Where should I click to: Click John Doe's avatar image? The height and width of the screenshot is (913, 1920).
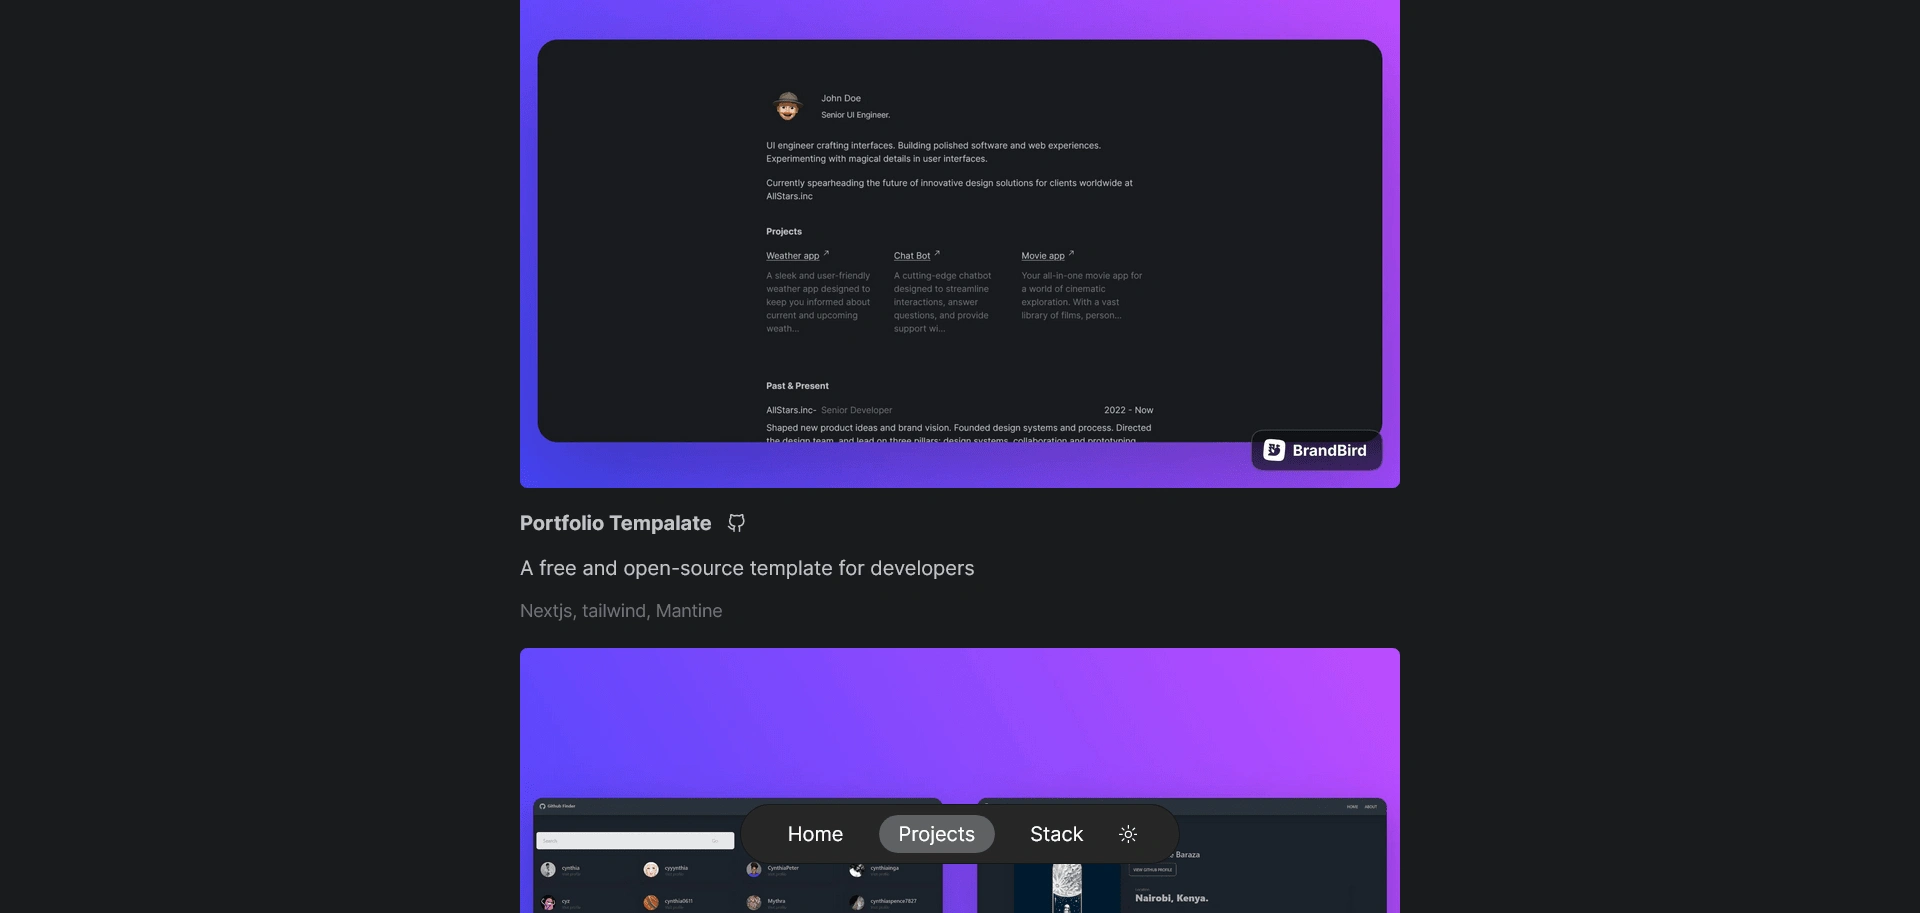(x=787, y=106)
